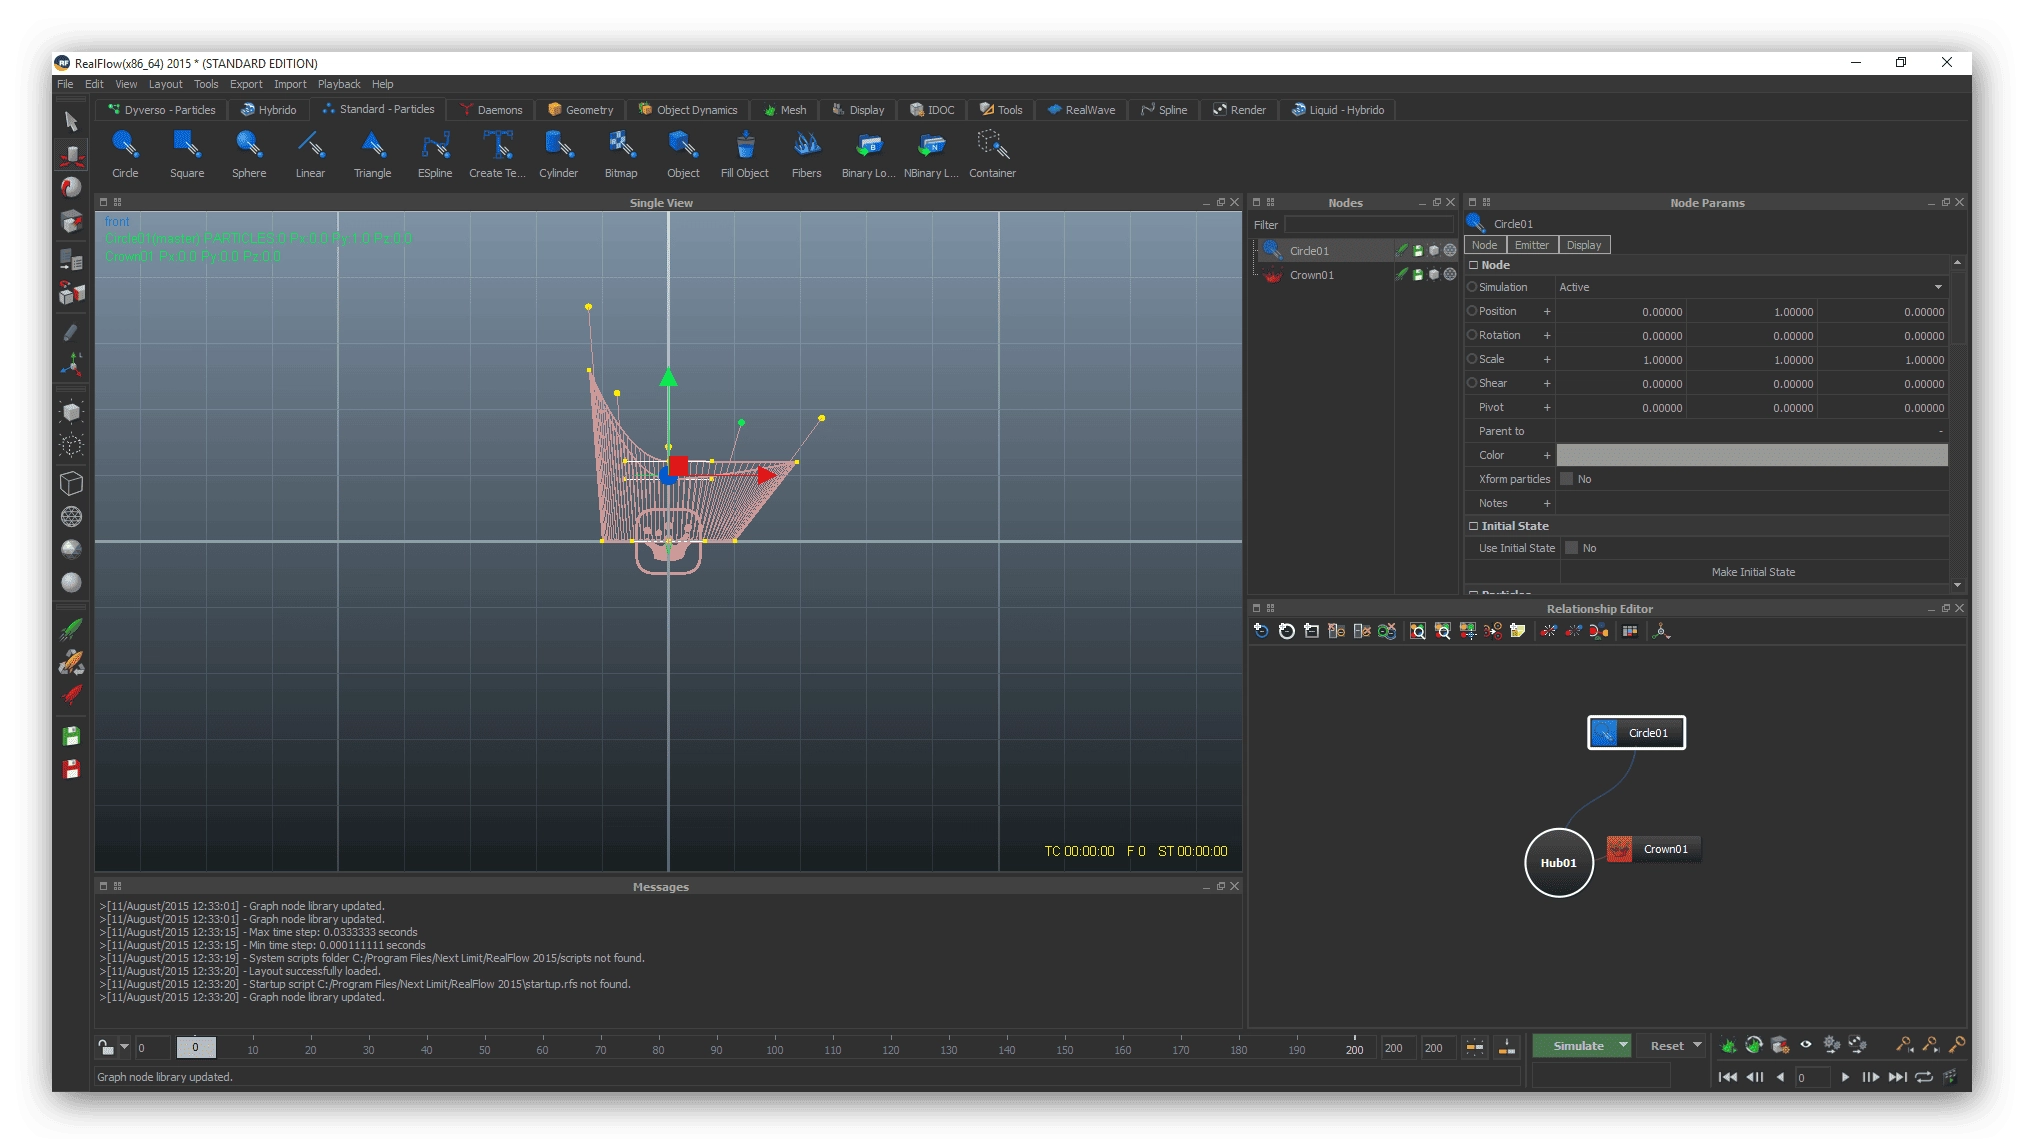Screen dimensions: 2024x1144
Task: Click the loop playback icon
Action: click(1924, 1077)
